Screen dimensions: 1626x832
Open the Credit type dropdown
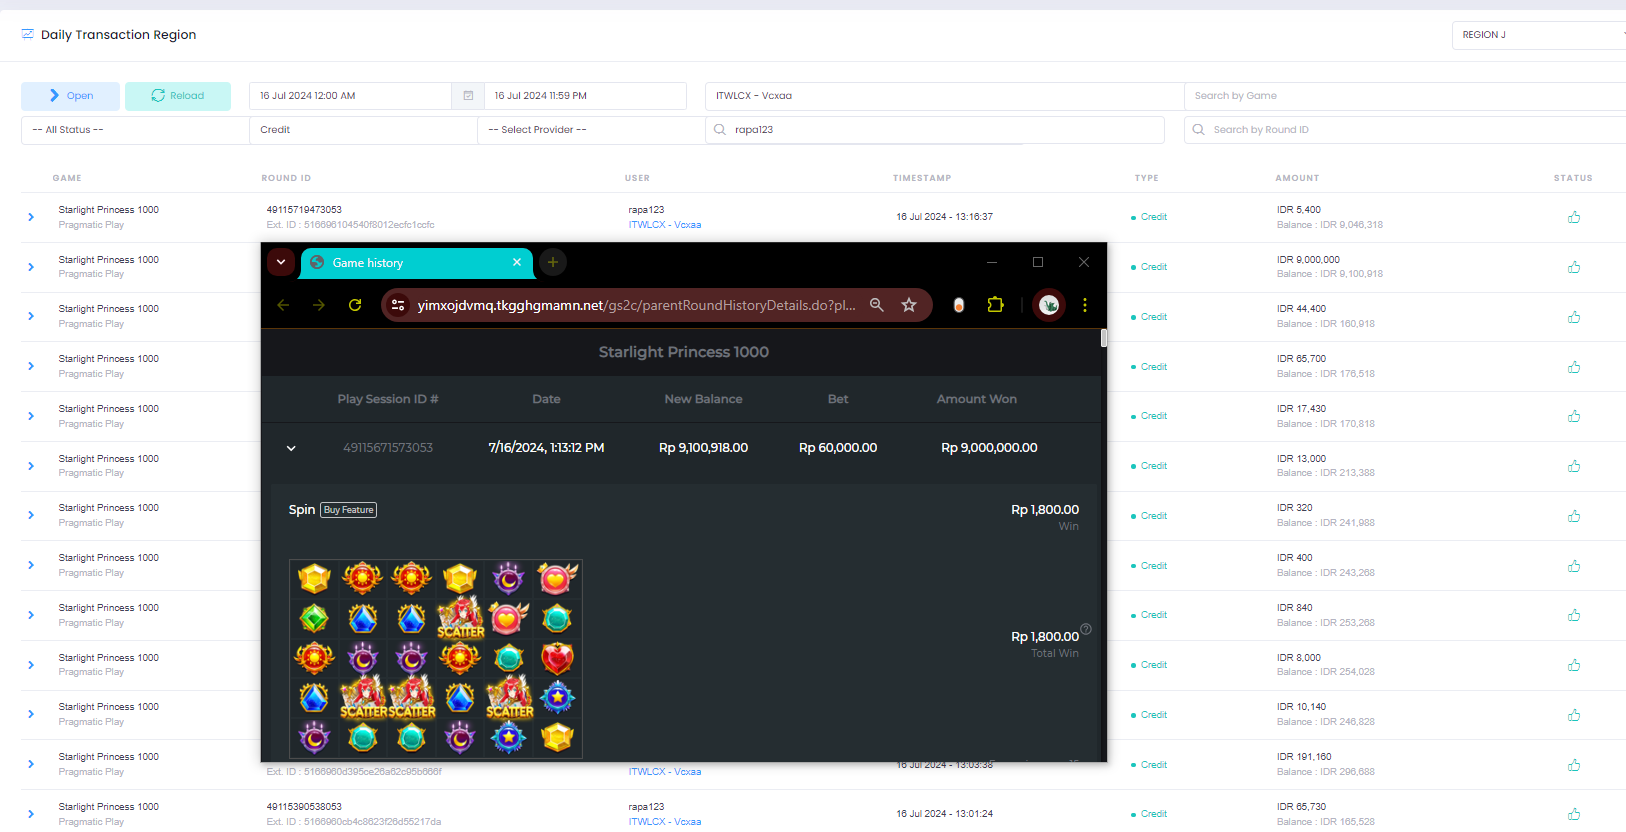point(363,130)
